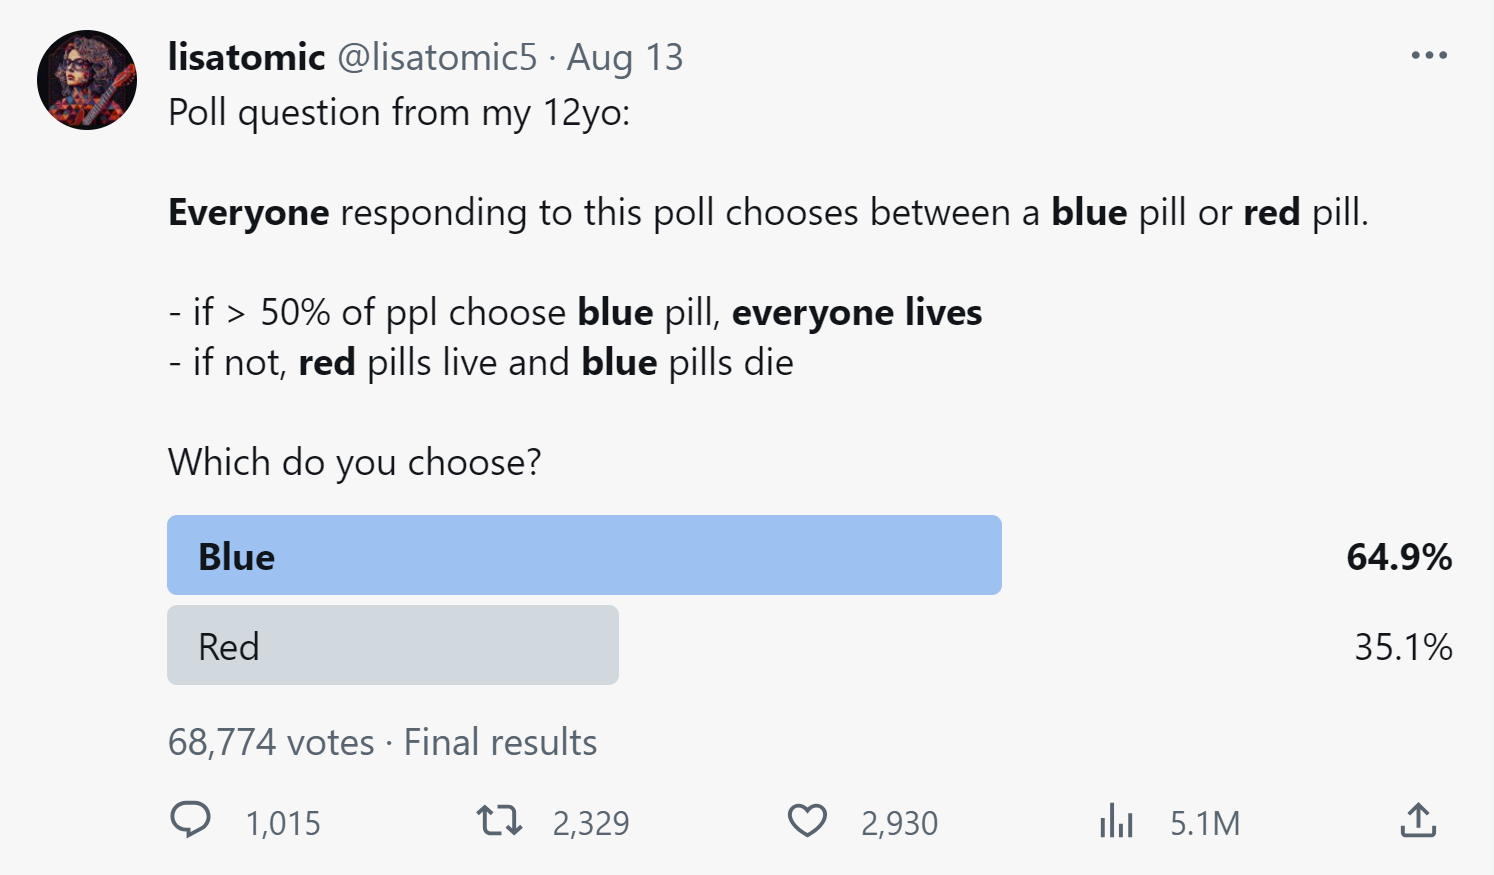Screen dimensions: 1494x875
Task: Open the reply speech bubble icon
Action: pyautogui.click(x=190, y=820)
